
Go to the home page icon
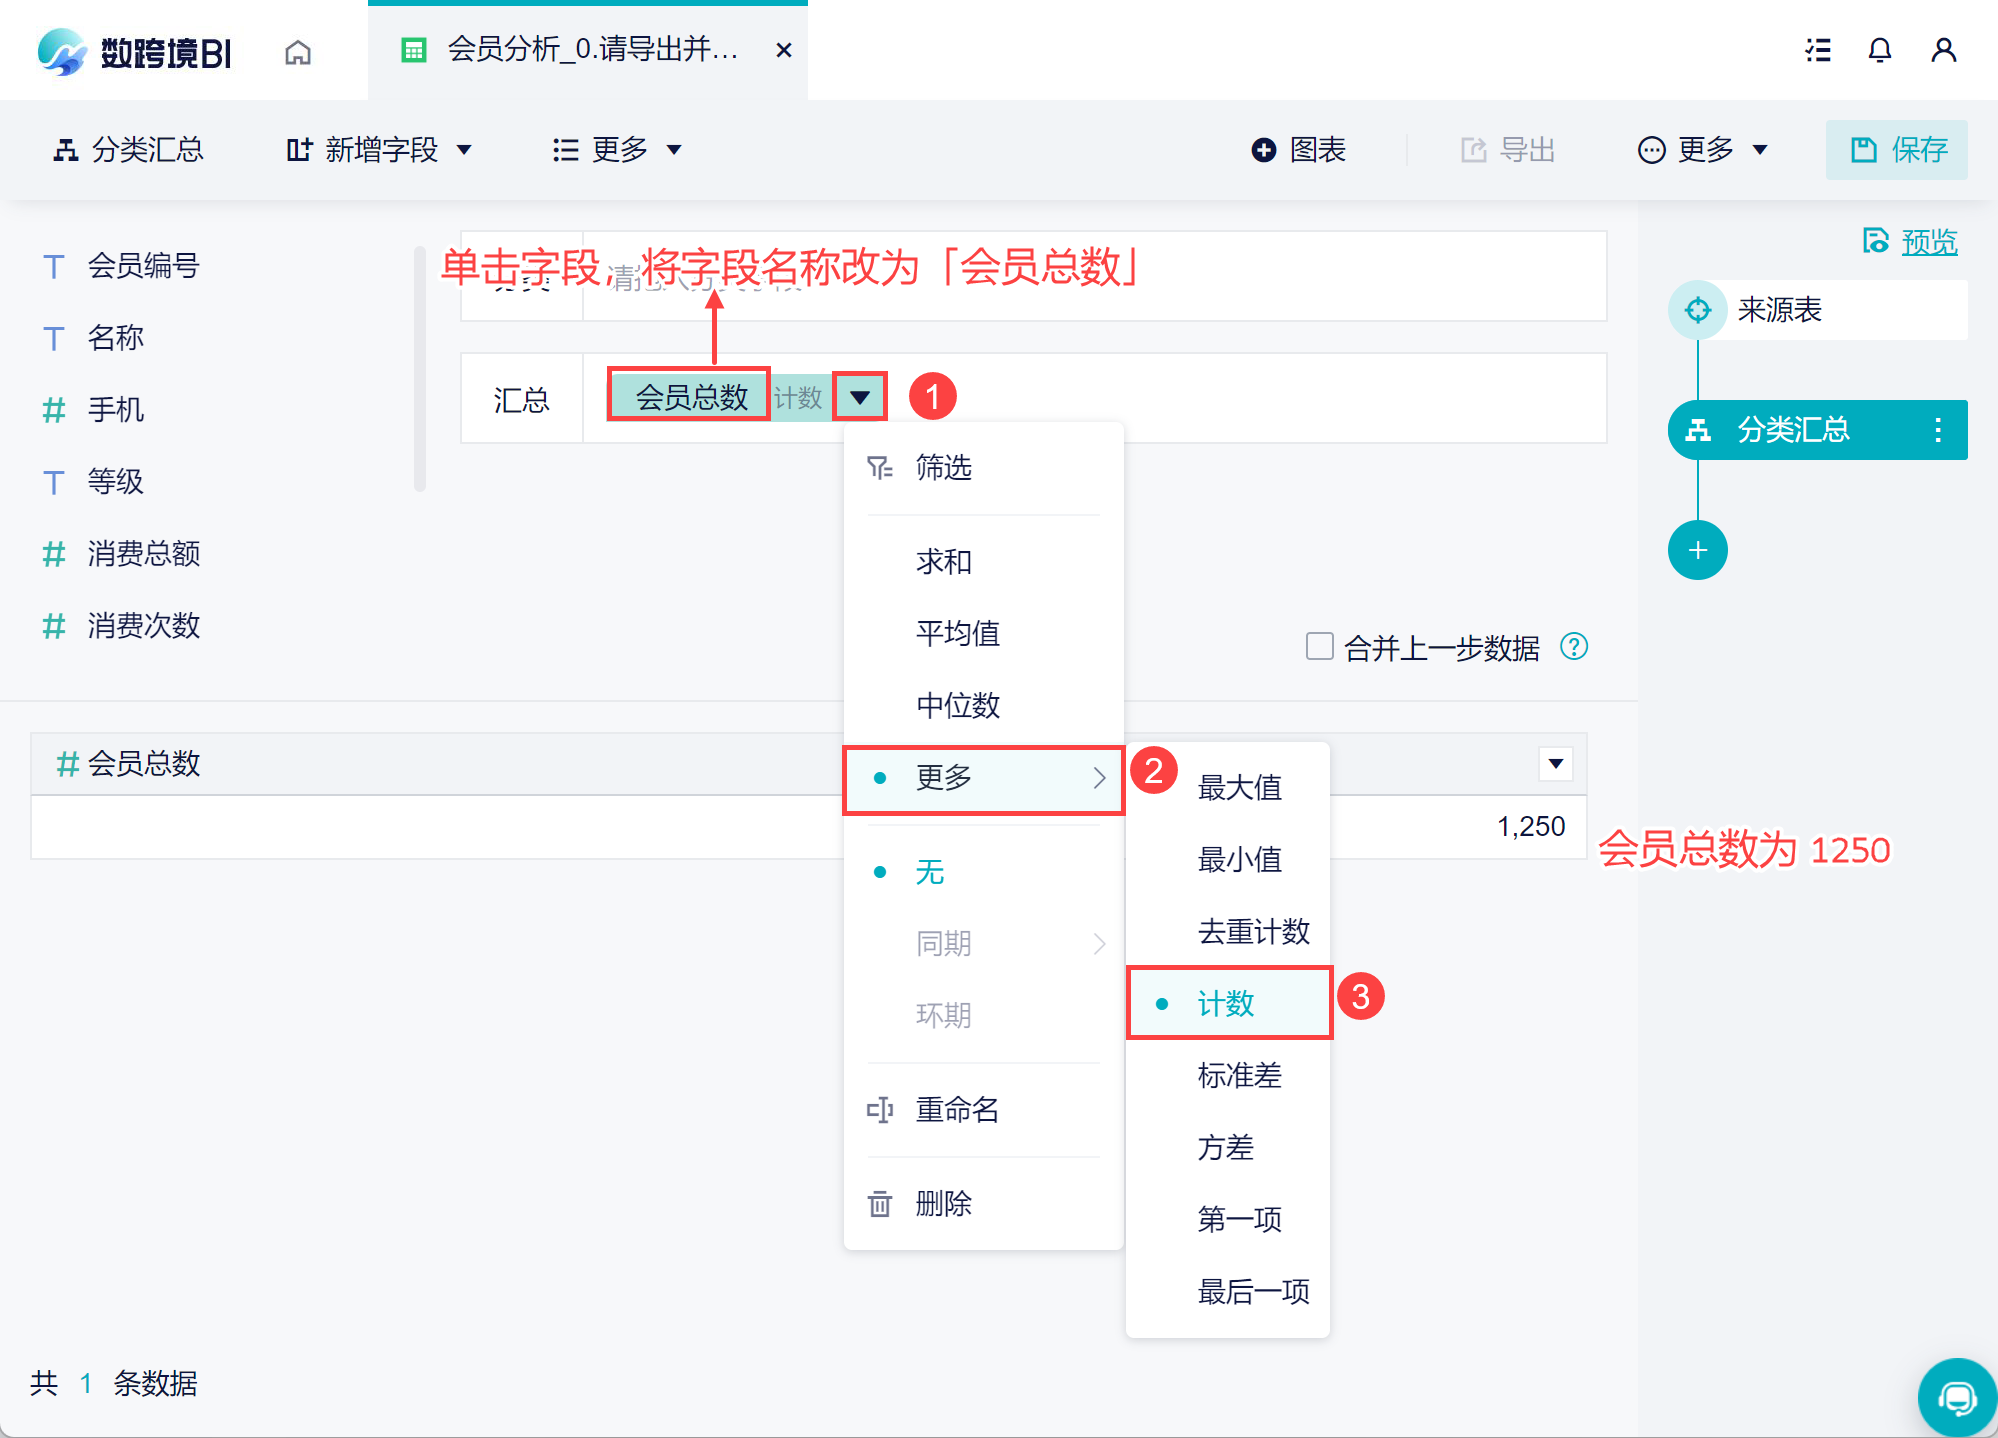tap(298, 51)
